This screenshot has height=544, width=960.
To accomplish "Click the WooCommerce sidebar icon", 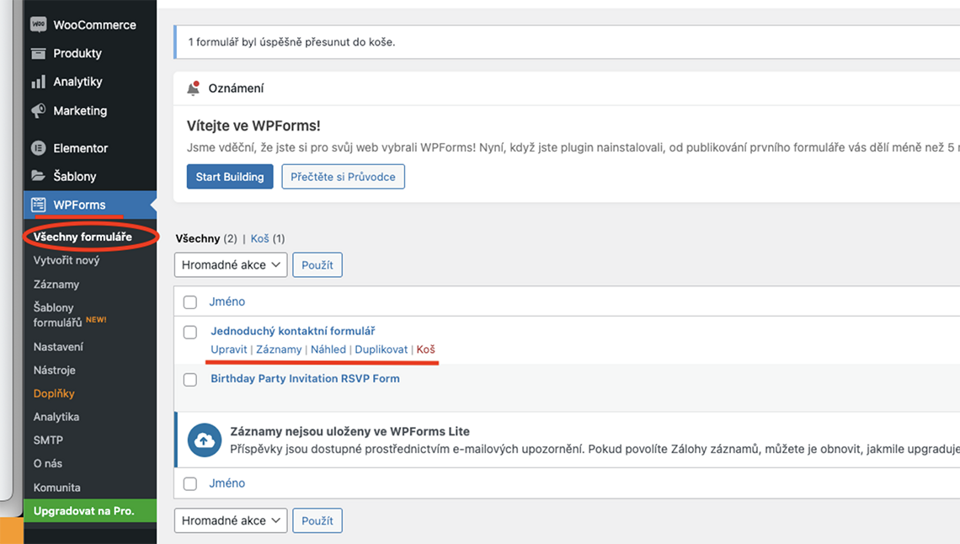I will coord(39,24).
